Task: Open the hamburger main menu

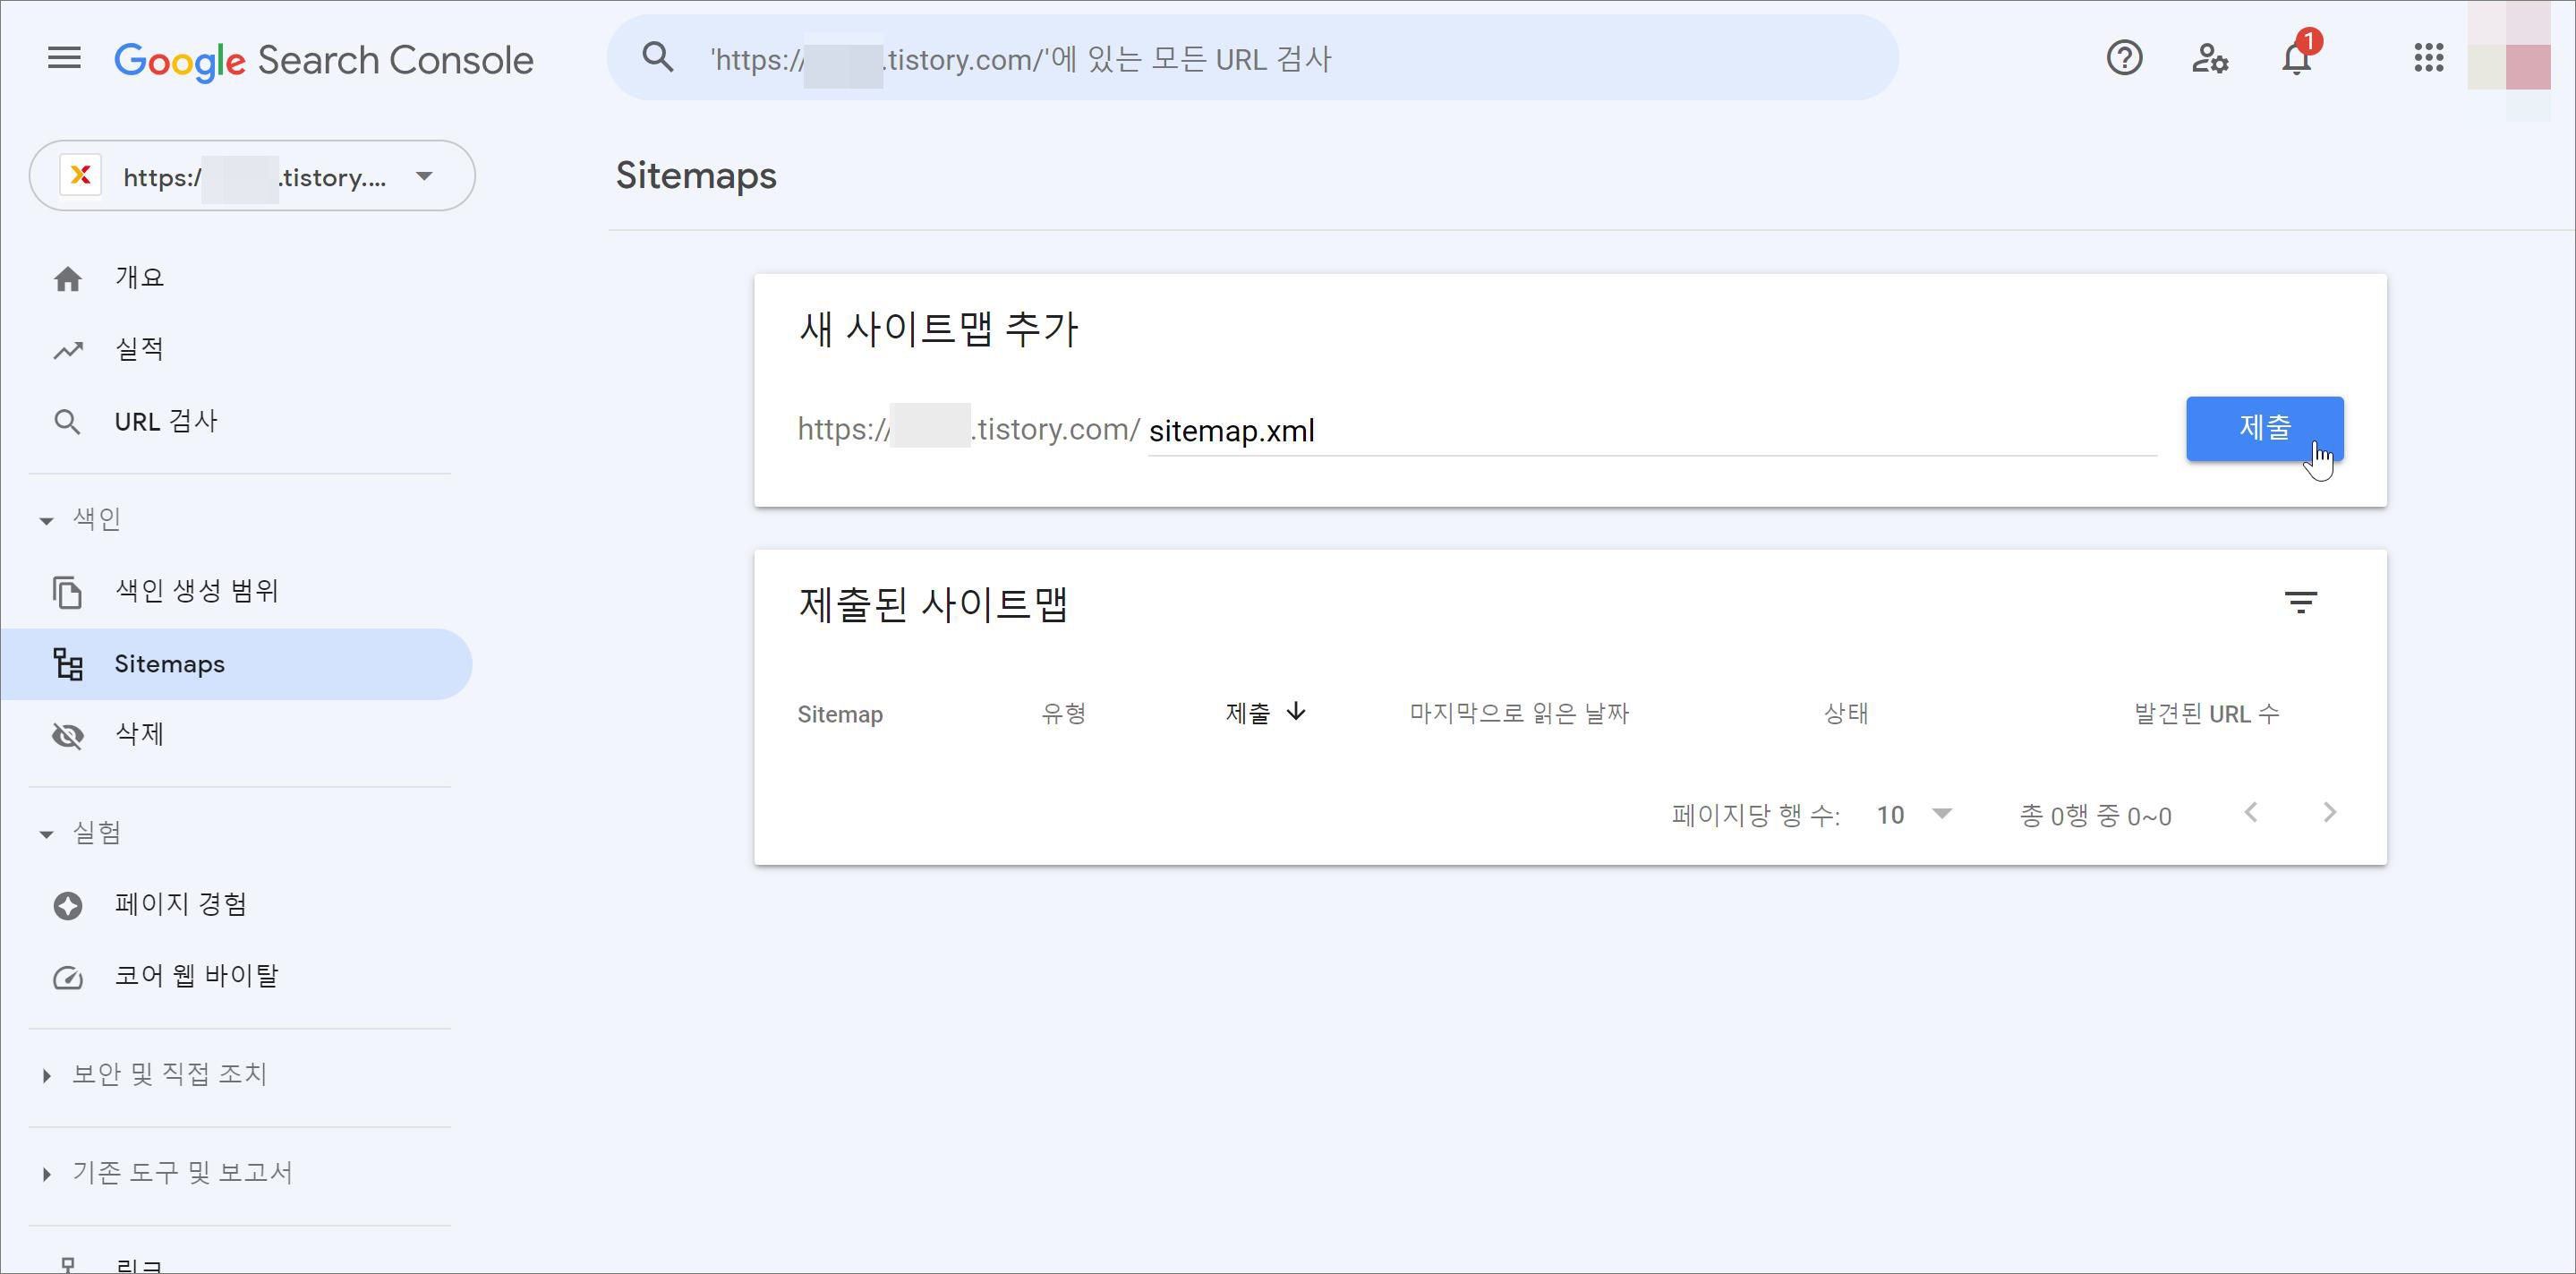Action: pyautogui.click(x=64, y=58)
